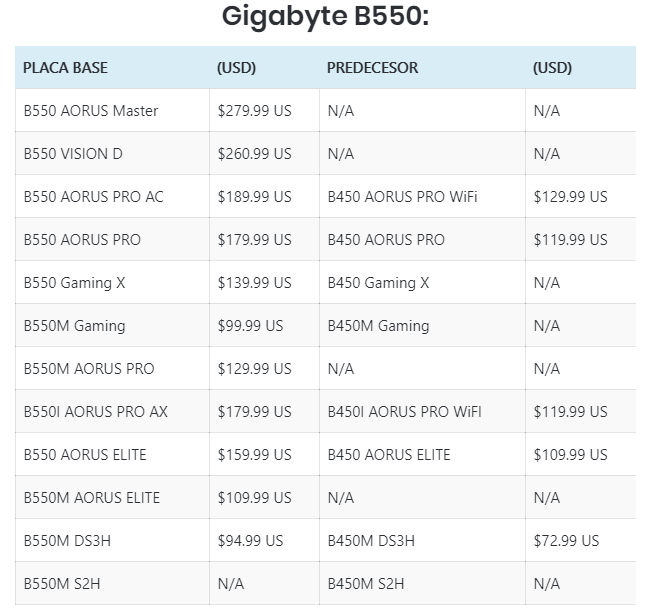This screenshot has height=616, width=648.
Task: Click the Gigabyte B550 heading
Action: [324, 17]
